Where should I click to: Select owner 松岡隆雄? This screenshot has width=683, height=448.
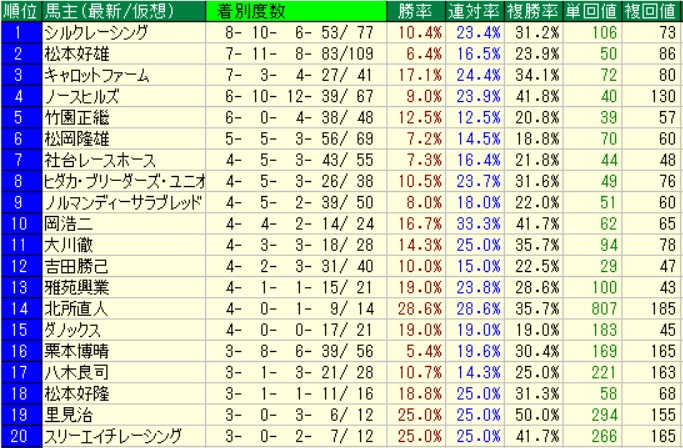[77, 139]
